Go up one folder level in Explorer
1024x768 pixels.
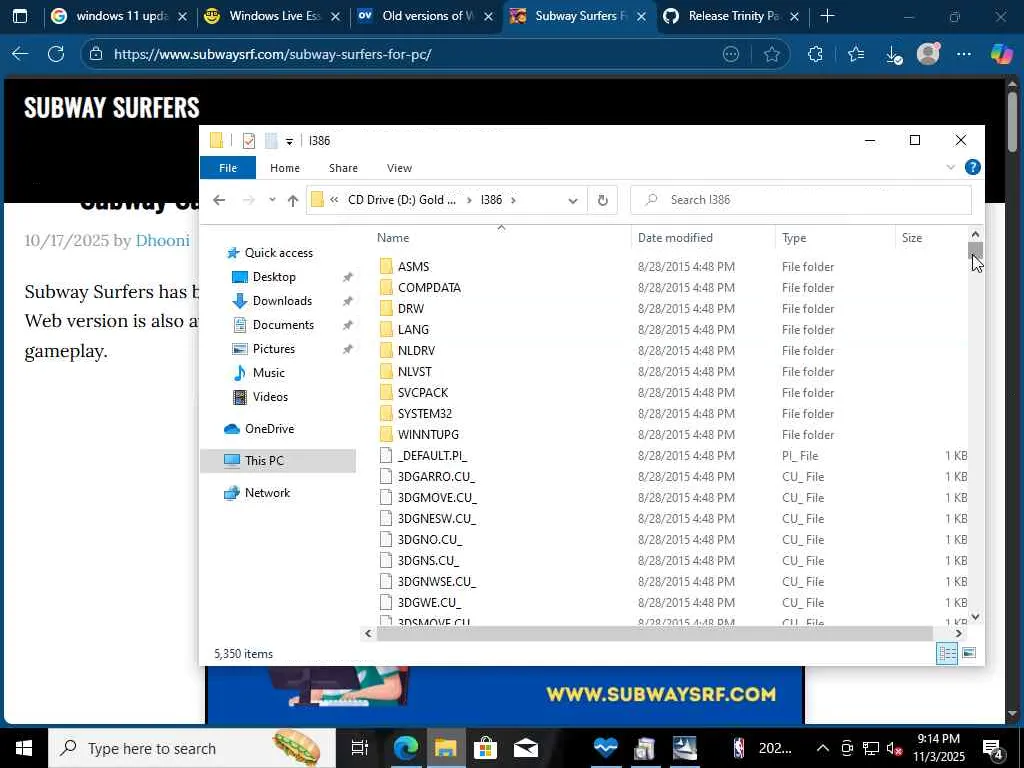(x=293, y=200)
